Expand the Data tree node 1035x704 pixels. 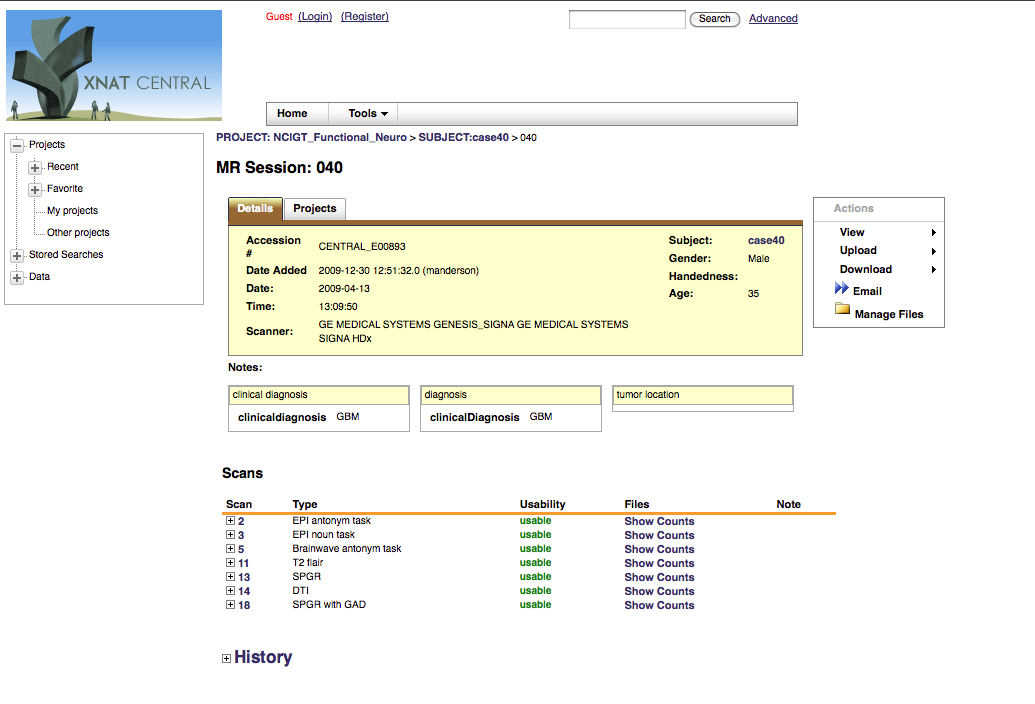click(x=17, y=277)
